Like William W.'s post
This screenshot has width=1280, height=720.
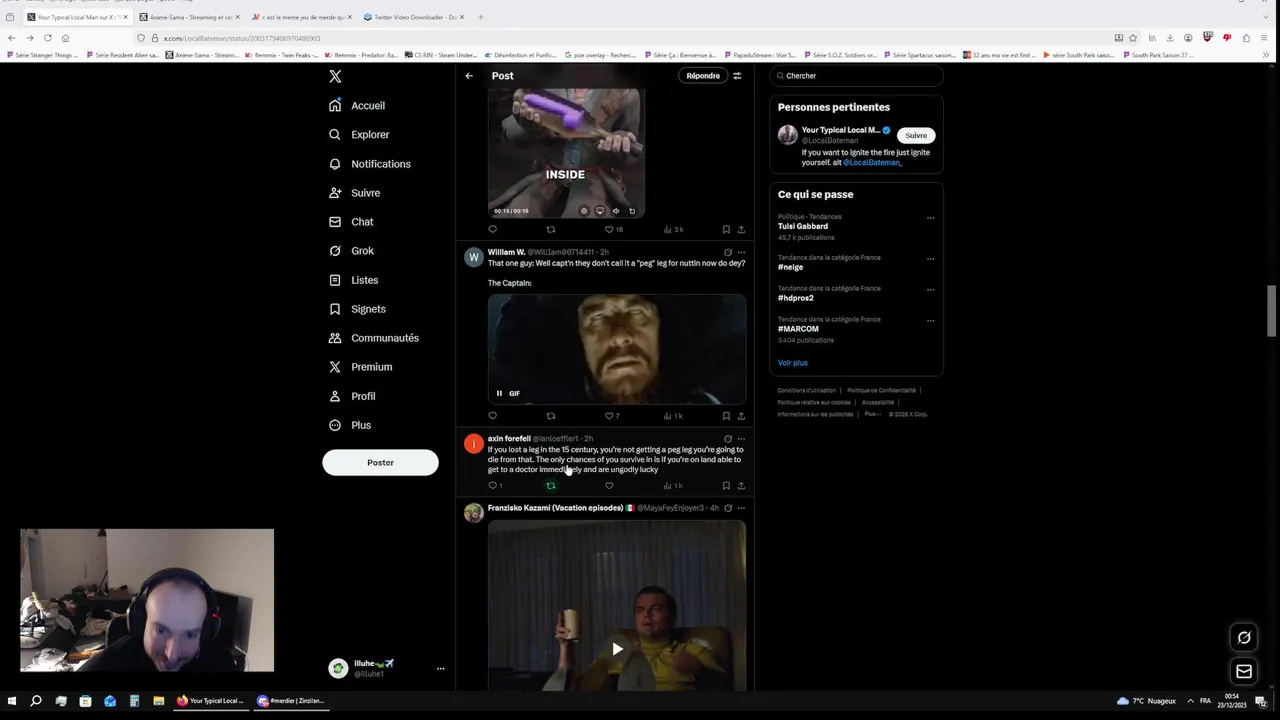[609, 416]
